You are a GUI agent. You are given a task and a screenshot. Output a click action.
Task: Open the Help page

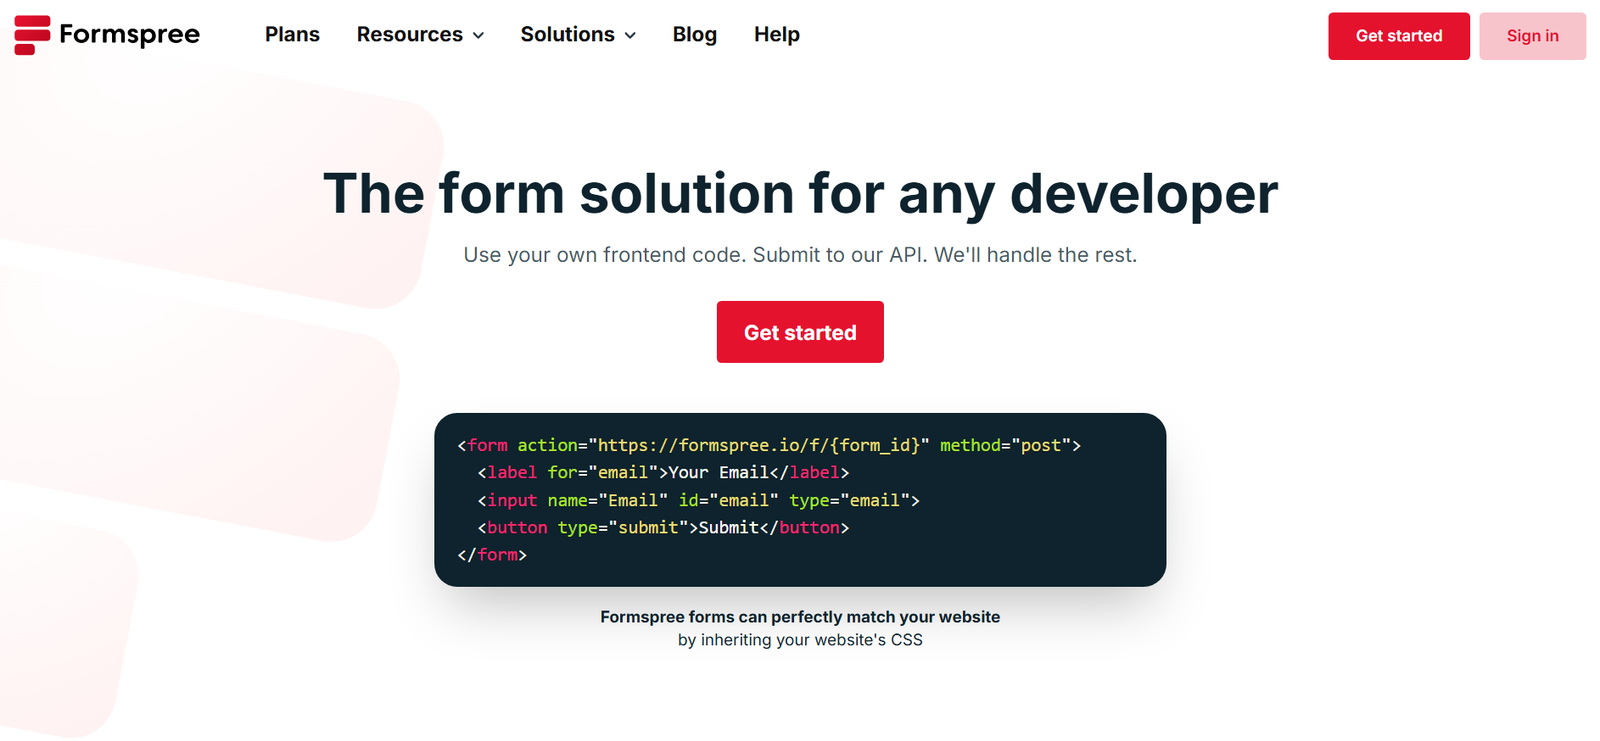776,35
